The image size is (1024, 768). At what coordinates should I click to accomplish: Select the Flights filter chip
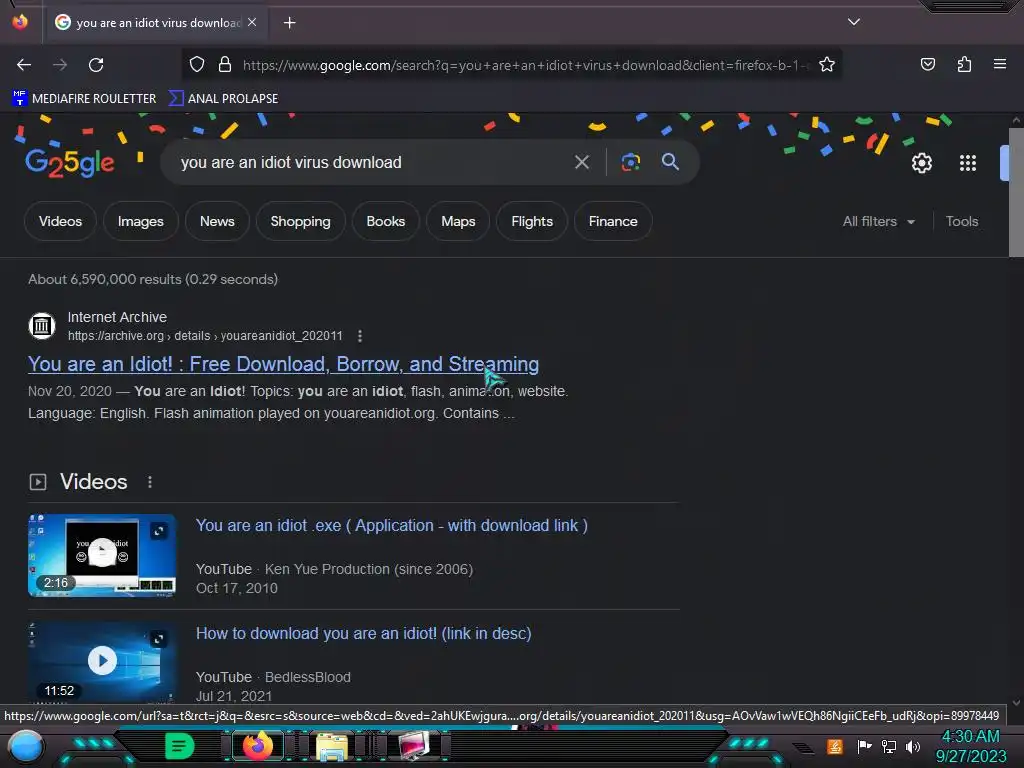(x=532, y=221)
